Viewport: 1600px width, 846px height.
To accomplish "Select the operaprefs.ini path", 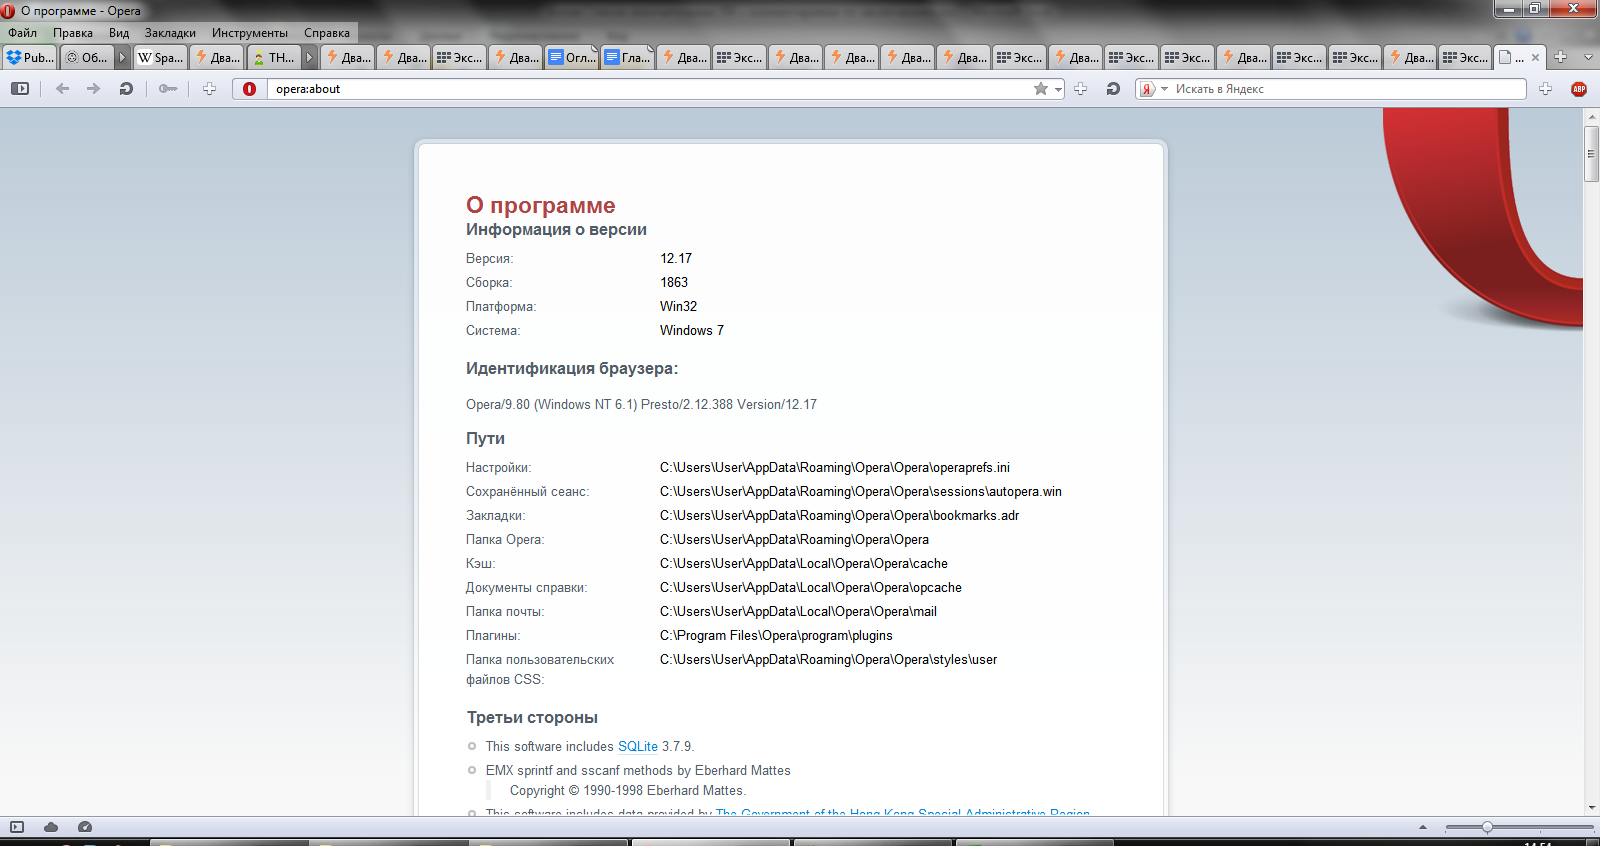I will 835,467.
